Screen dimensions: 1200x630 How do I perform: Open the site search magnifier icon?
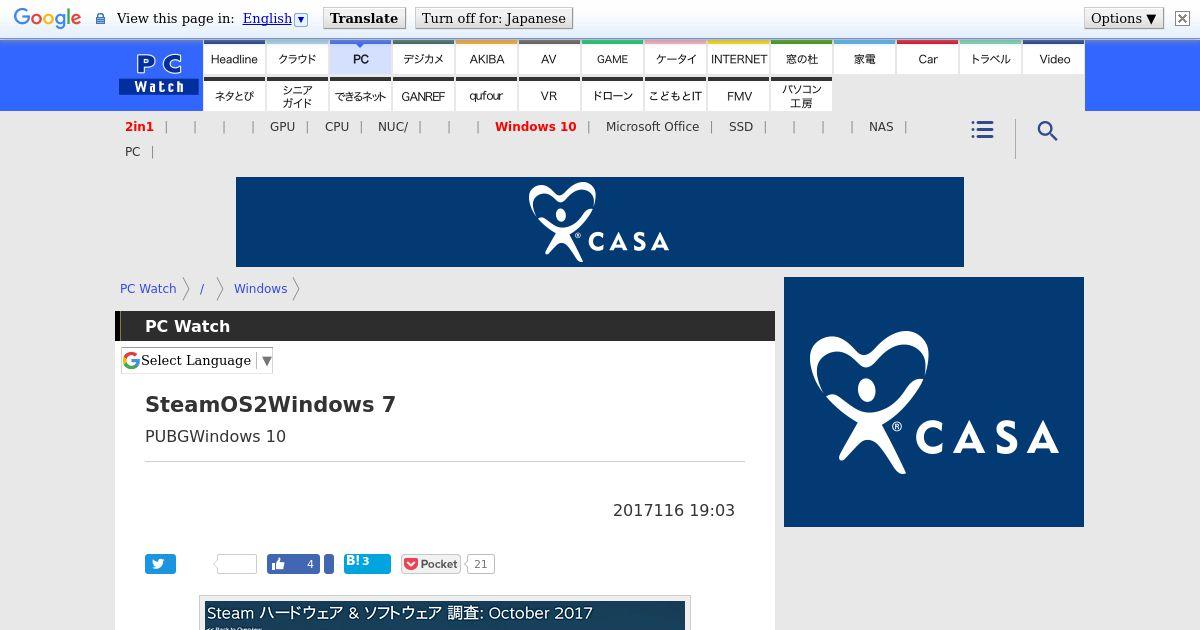click(x=1047, y=131)
